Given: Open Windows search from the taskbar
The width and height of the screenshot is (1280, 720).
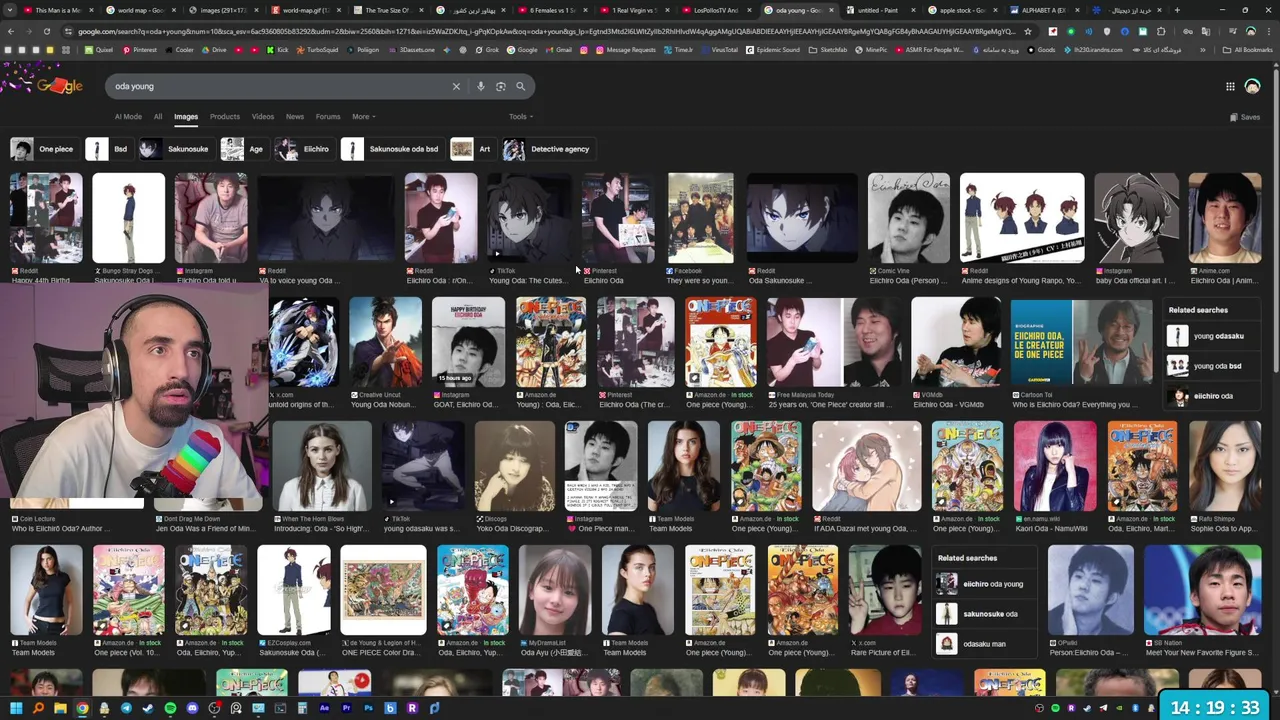Looking at the screenshot, I should (x=38, y=708).
